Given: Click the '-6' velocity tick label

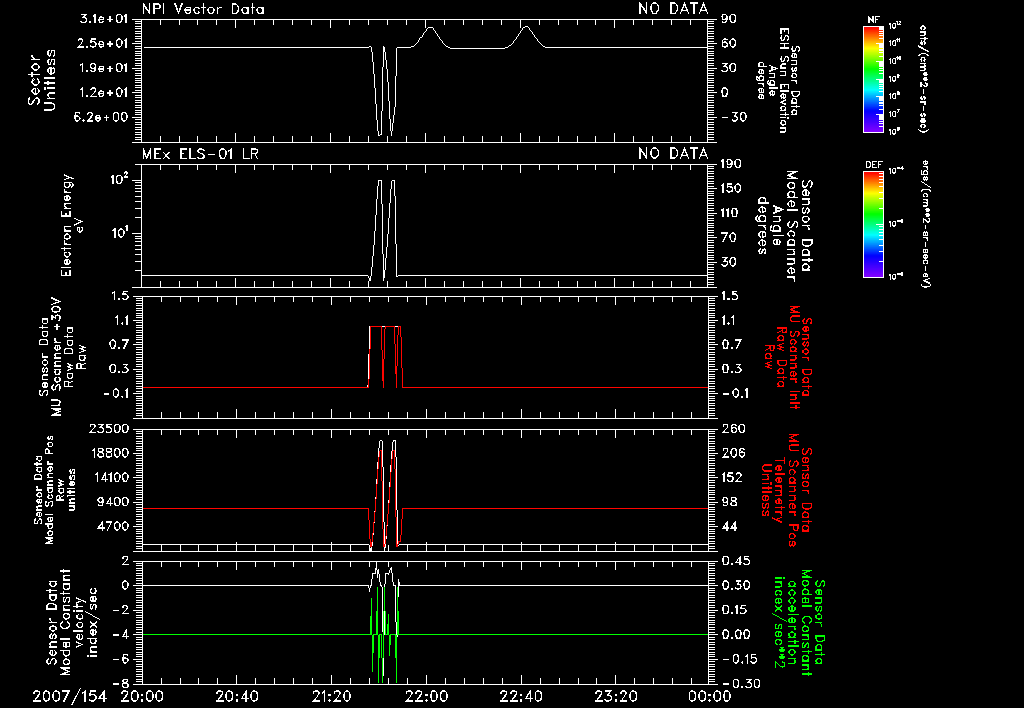Looking at the screenshot, I should 120,660.
